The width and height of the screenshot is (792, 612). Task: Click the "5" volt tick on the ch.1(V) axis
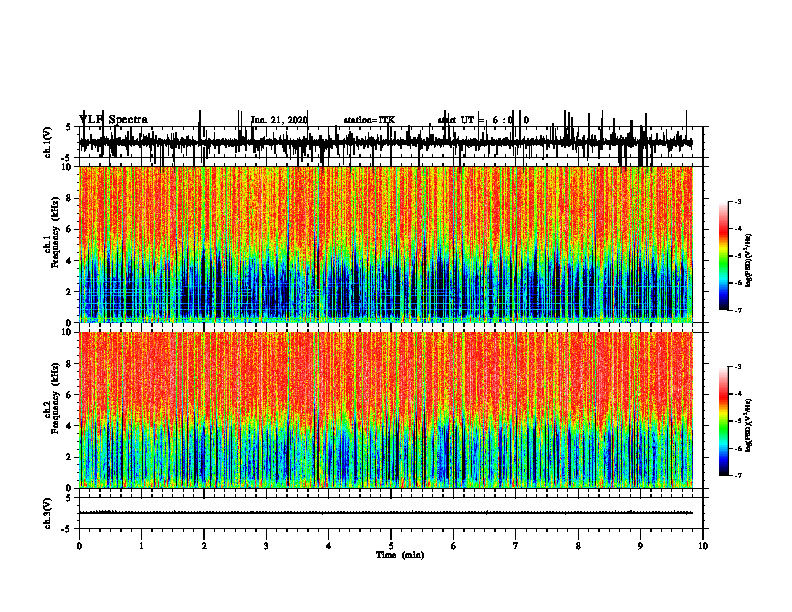[68, 127]
